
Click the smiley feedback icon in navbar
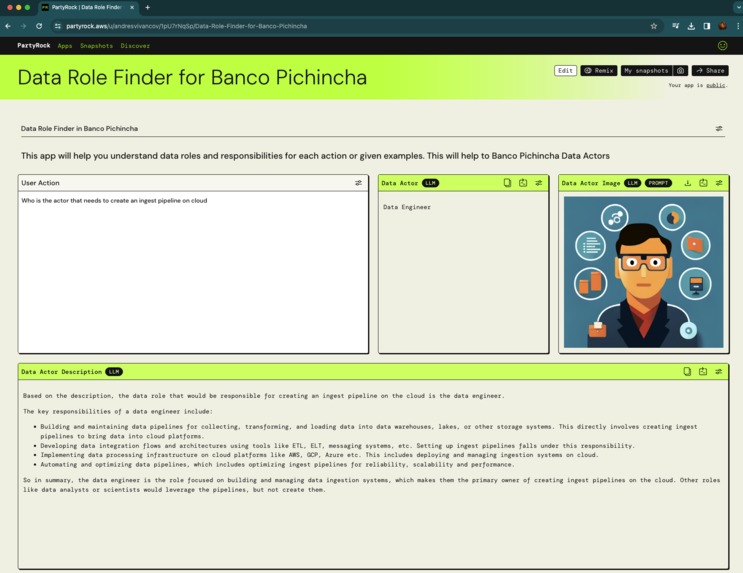click(x=722, y=45)
